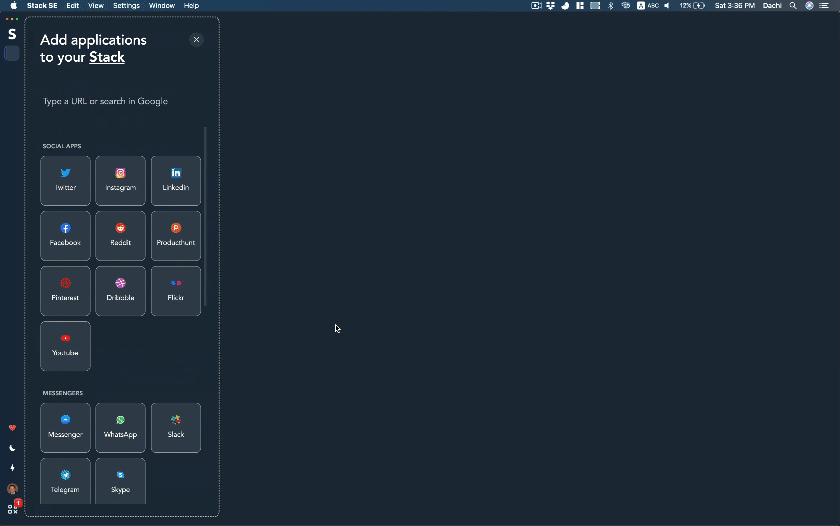Click the app list scrollbar

tap(205, 216)
